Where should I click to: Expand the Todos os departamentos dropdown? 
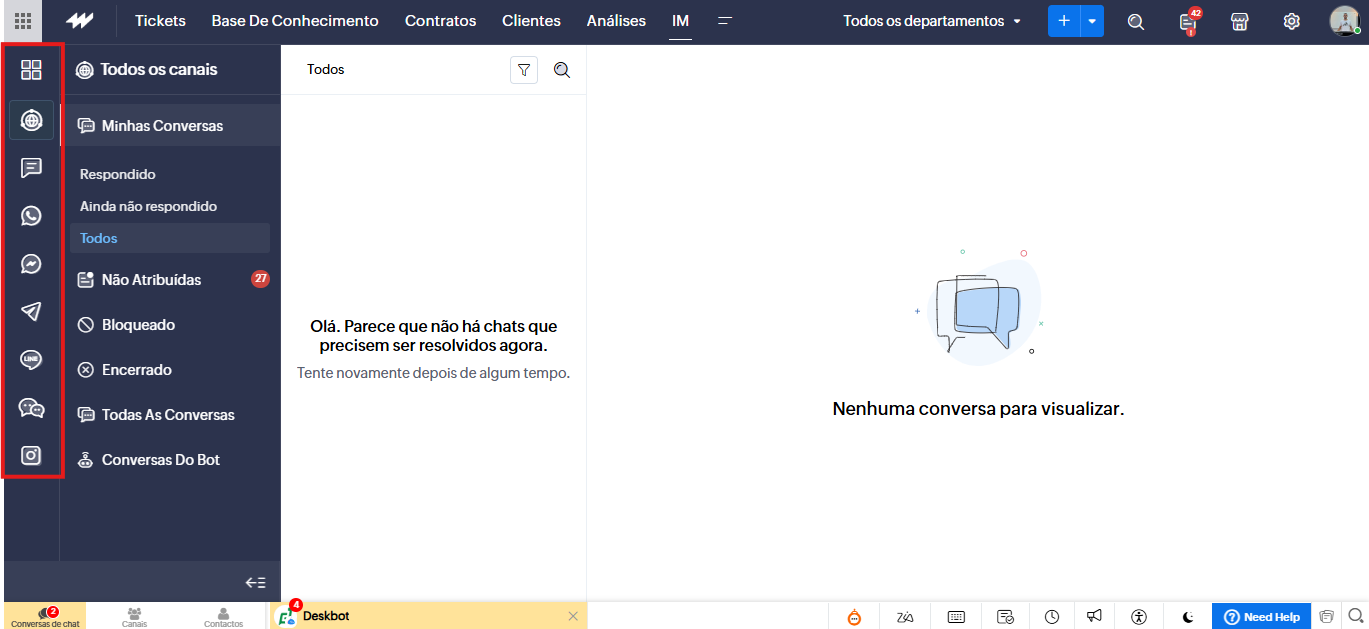(932, 21)
